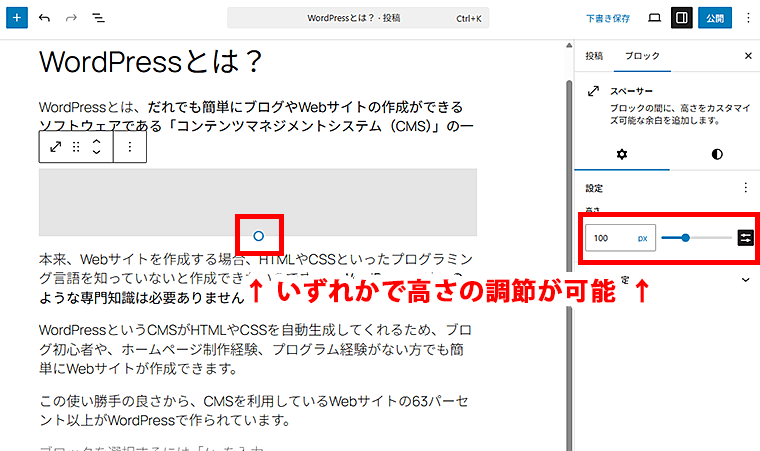Click the undo arrow icon
Screen dimensions: 760x451
tap(45, 18)
